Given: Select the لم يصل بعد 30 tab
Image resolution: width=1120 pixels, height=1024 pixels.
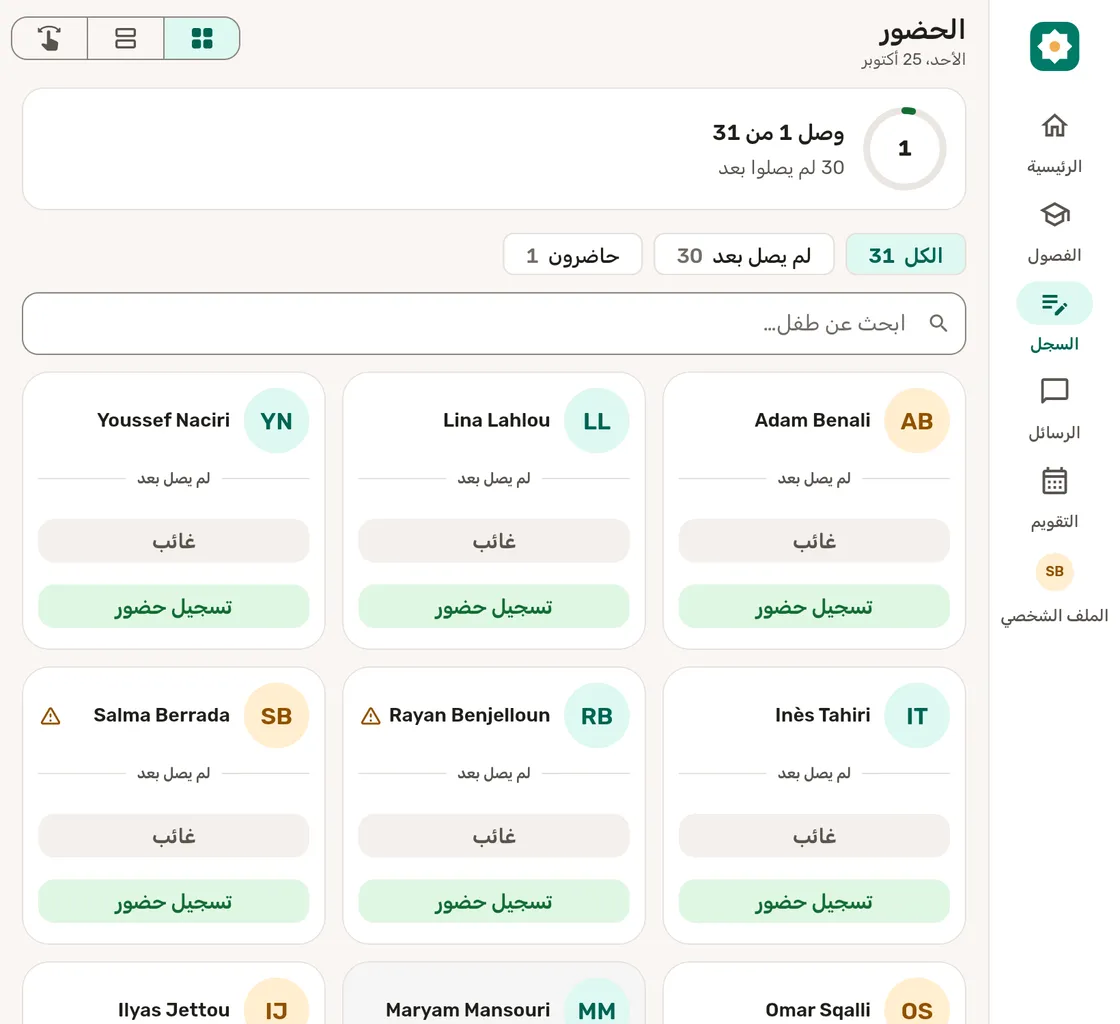Looking at the screenshot, I should click(744, 255).
